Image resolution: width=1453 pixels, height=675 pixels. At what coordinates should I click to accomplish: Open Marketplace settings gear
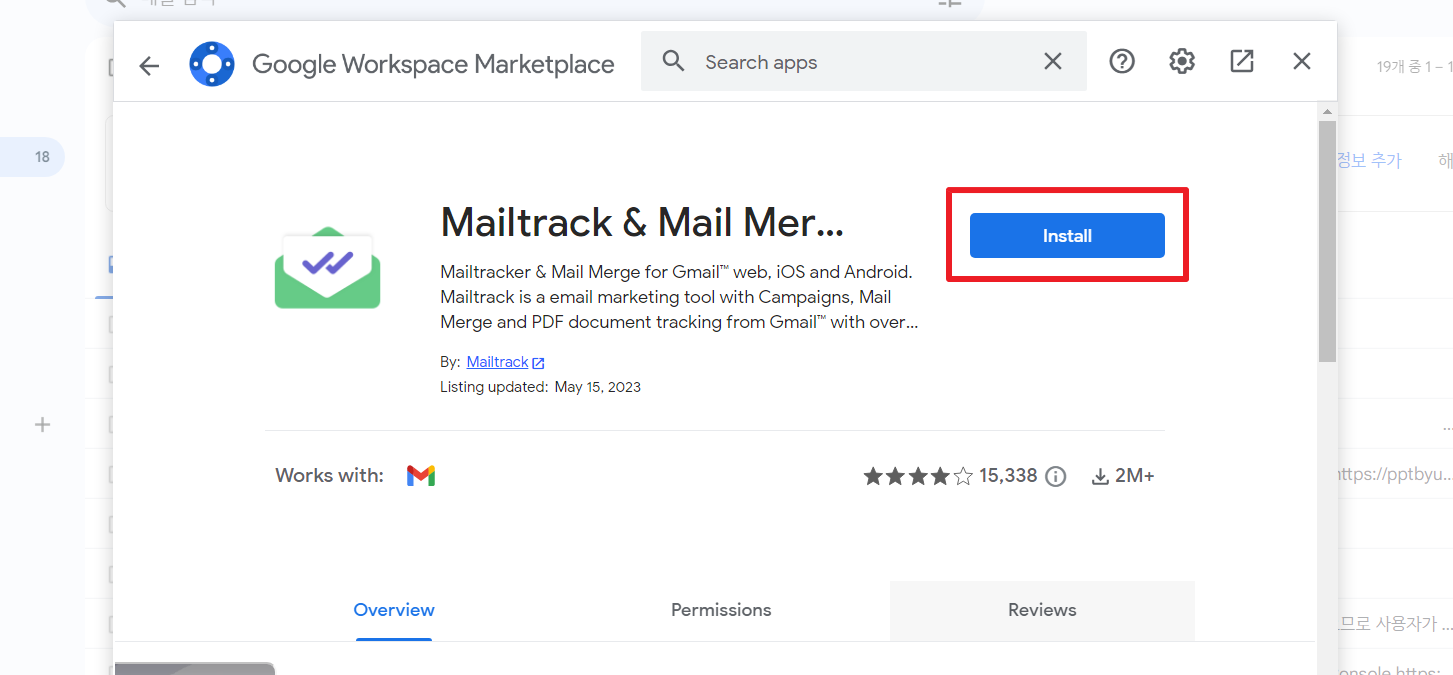[x=1181, y=61]
